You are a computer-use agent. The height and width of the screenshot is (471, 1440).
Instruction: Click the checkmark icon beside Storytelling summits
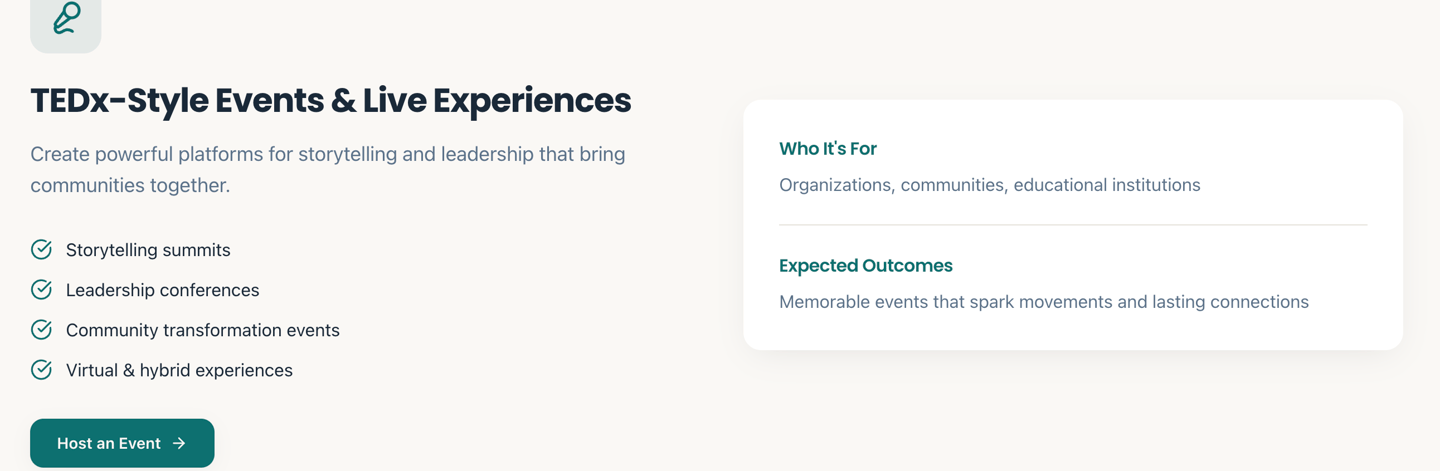point(41,250)
